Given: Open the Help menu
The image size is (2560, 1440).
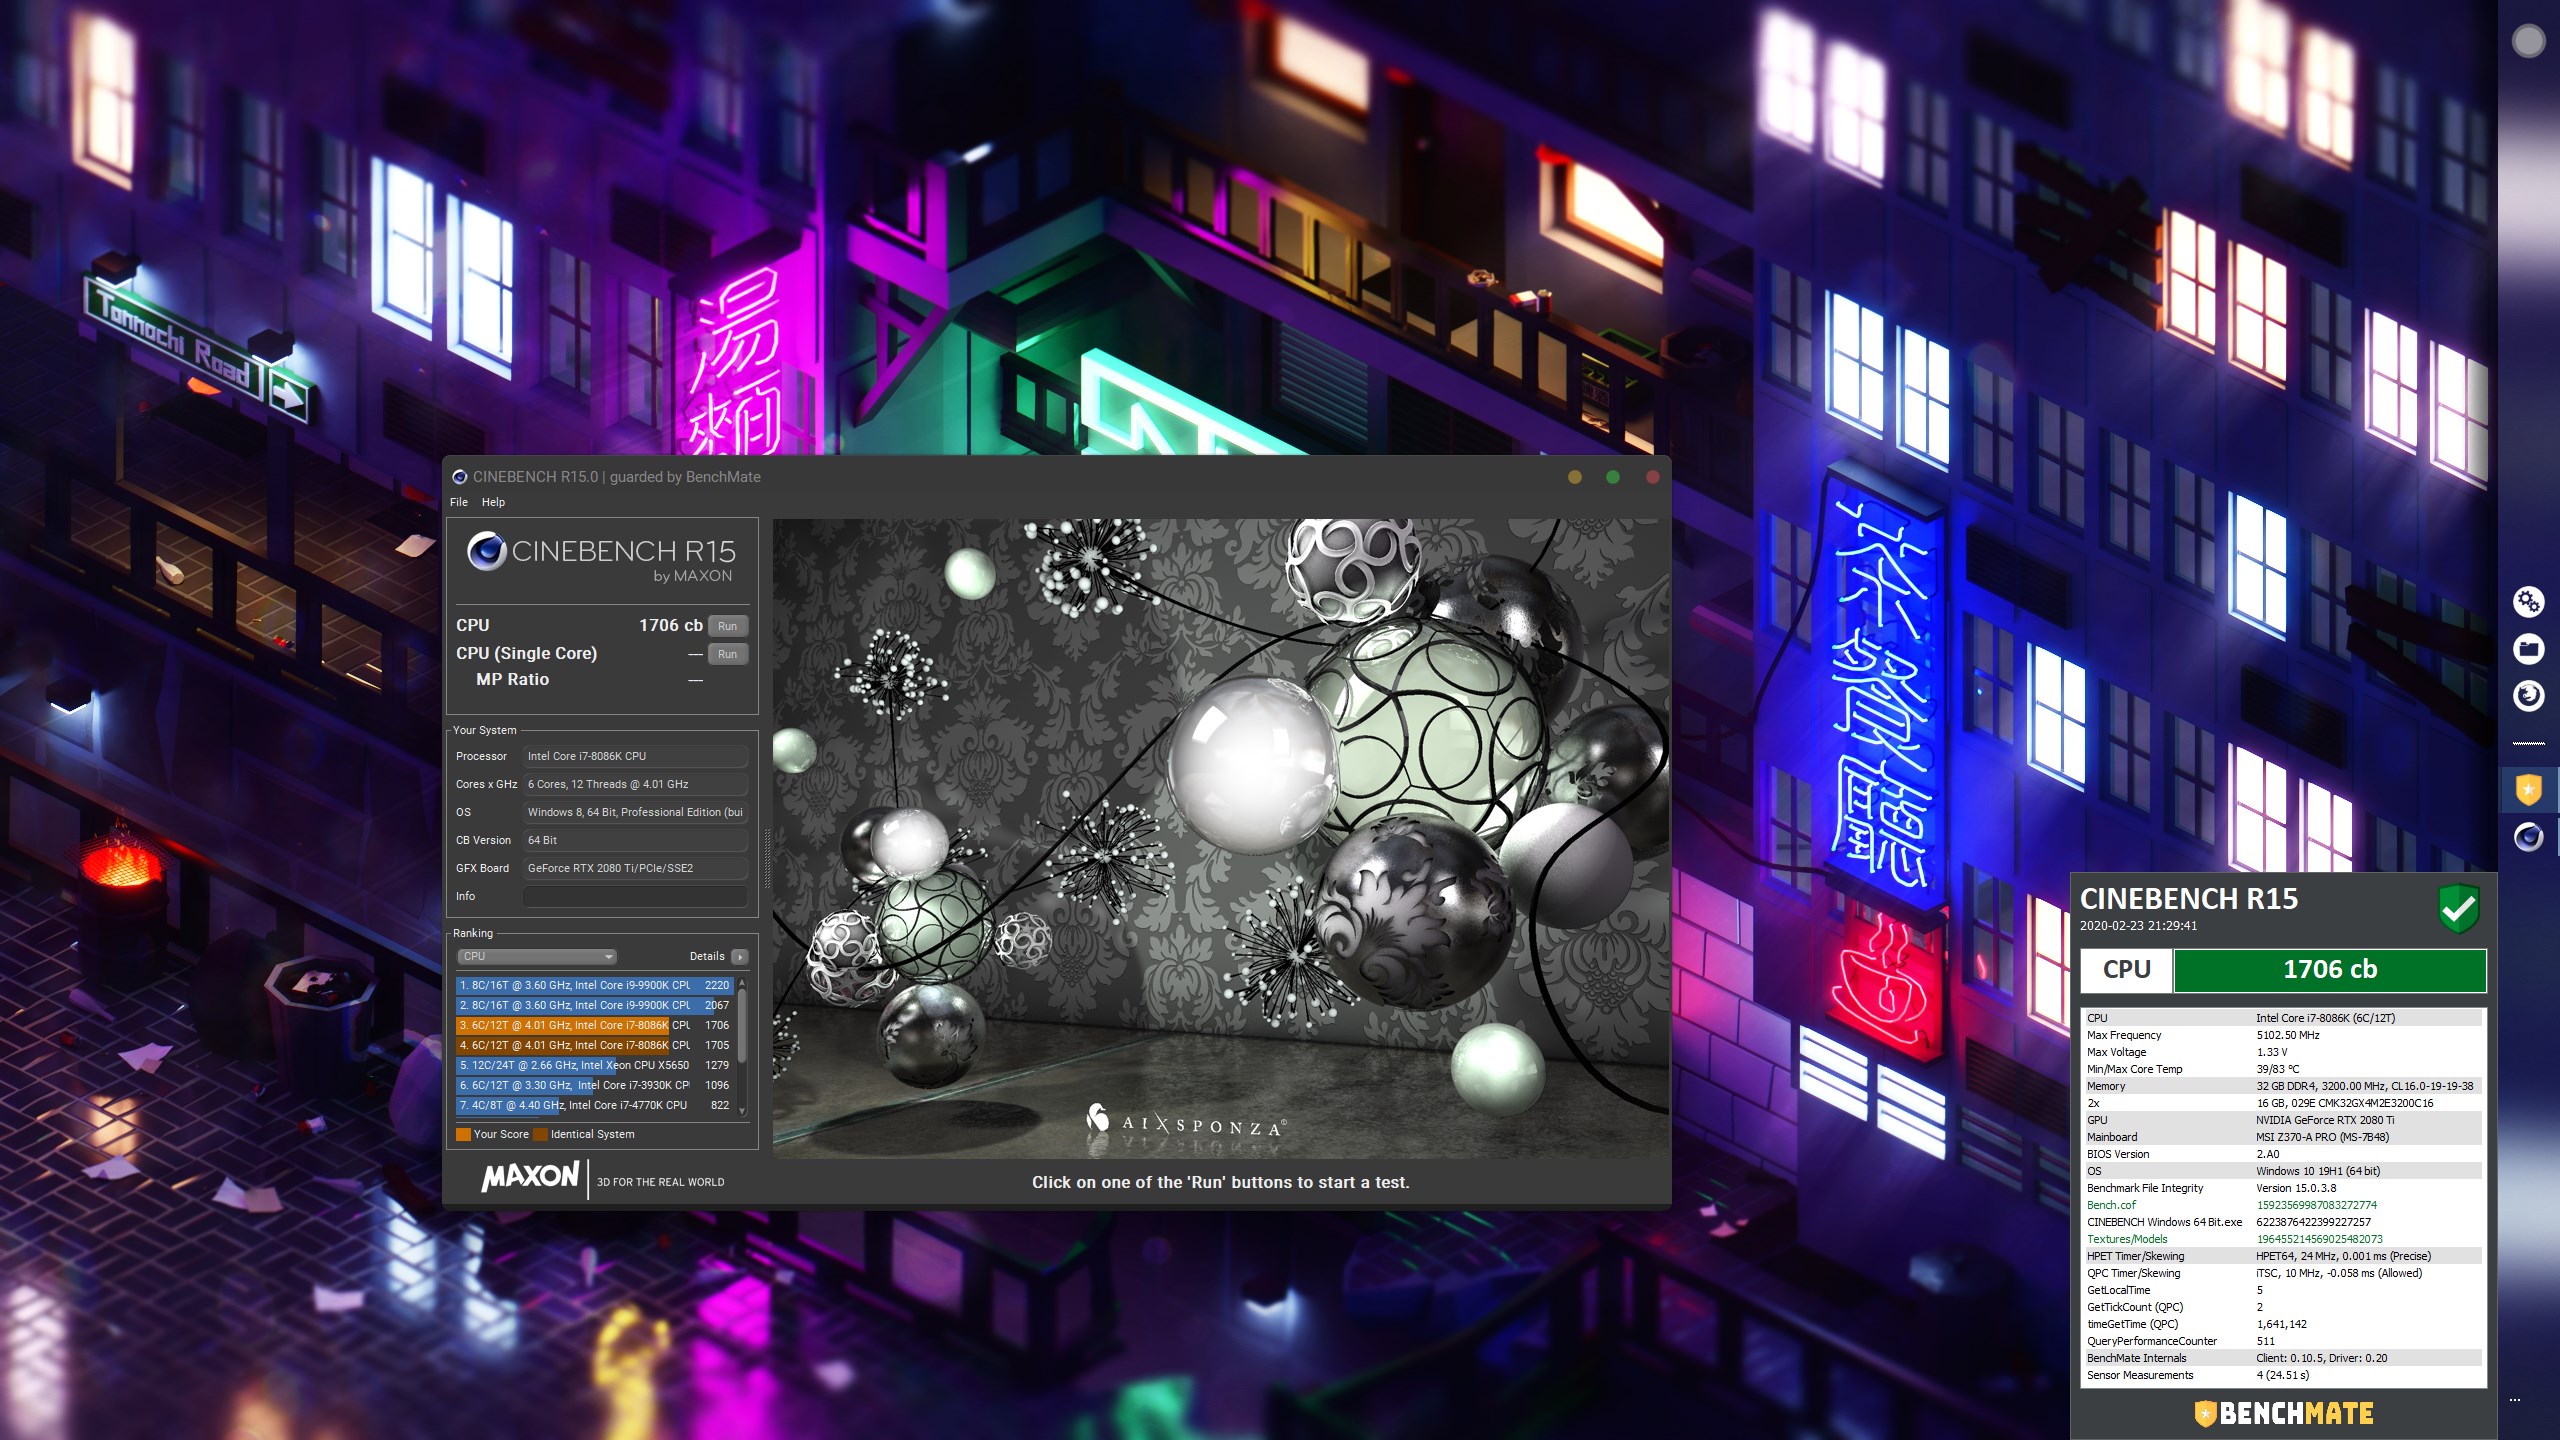Looking at the screenshot, I should click(493, 502).
